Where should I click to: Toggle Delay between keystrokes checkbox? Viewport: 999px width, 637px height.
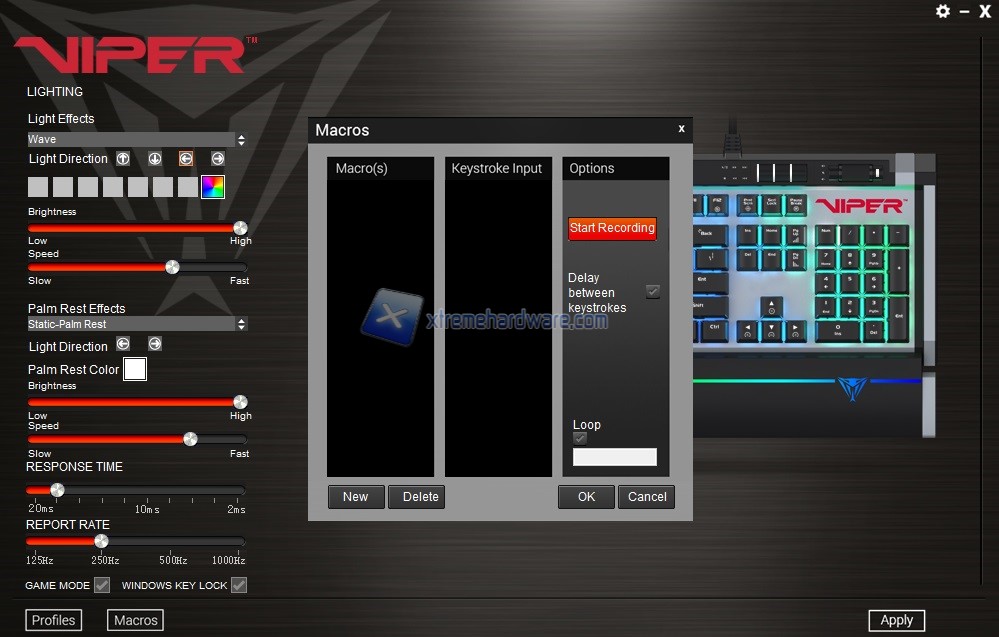pyautogui.click(x=653, y=291)
